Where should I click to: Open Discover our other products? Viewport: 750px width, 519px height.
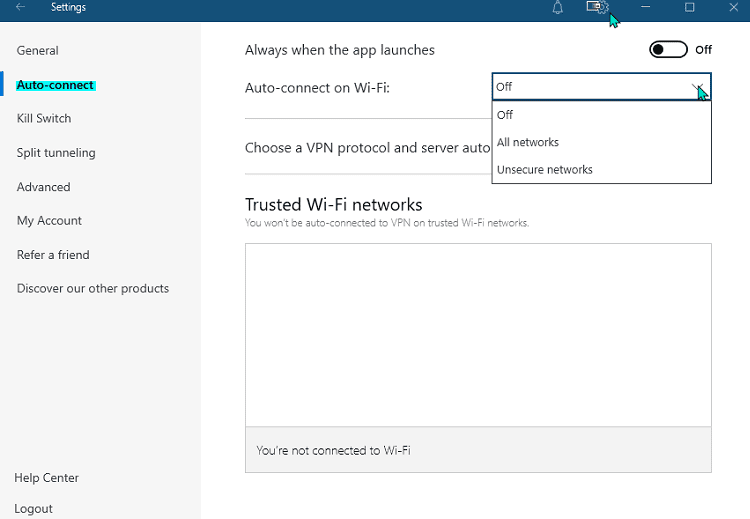pyautogui.click(x=93, y=288)
